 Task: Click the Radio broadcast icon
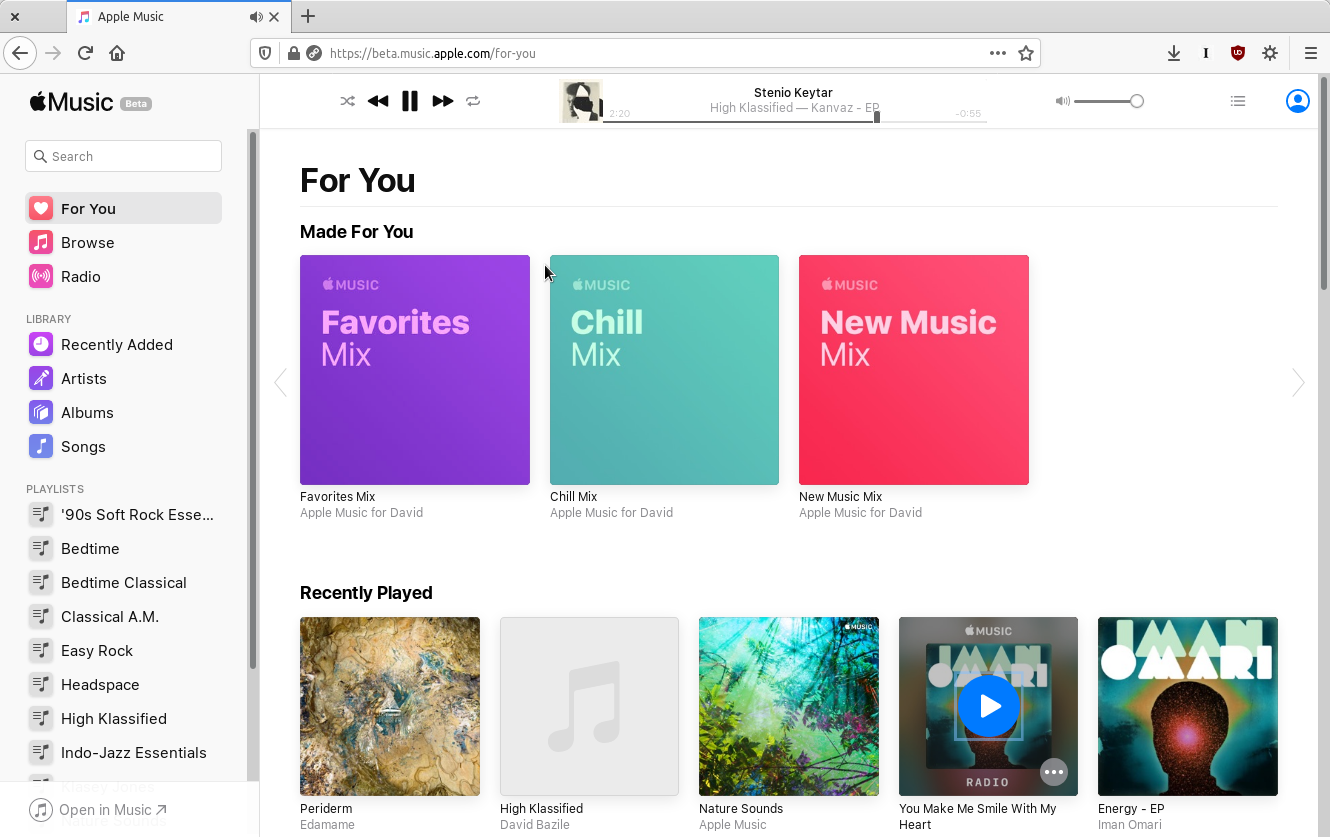[x=40, y=276]
